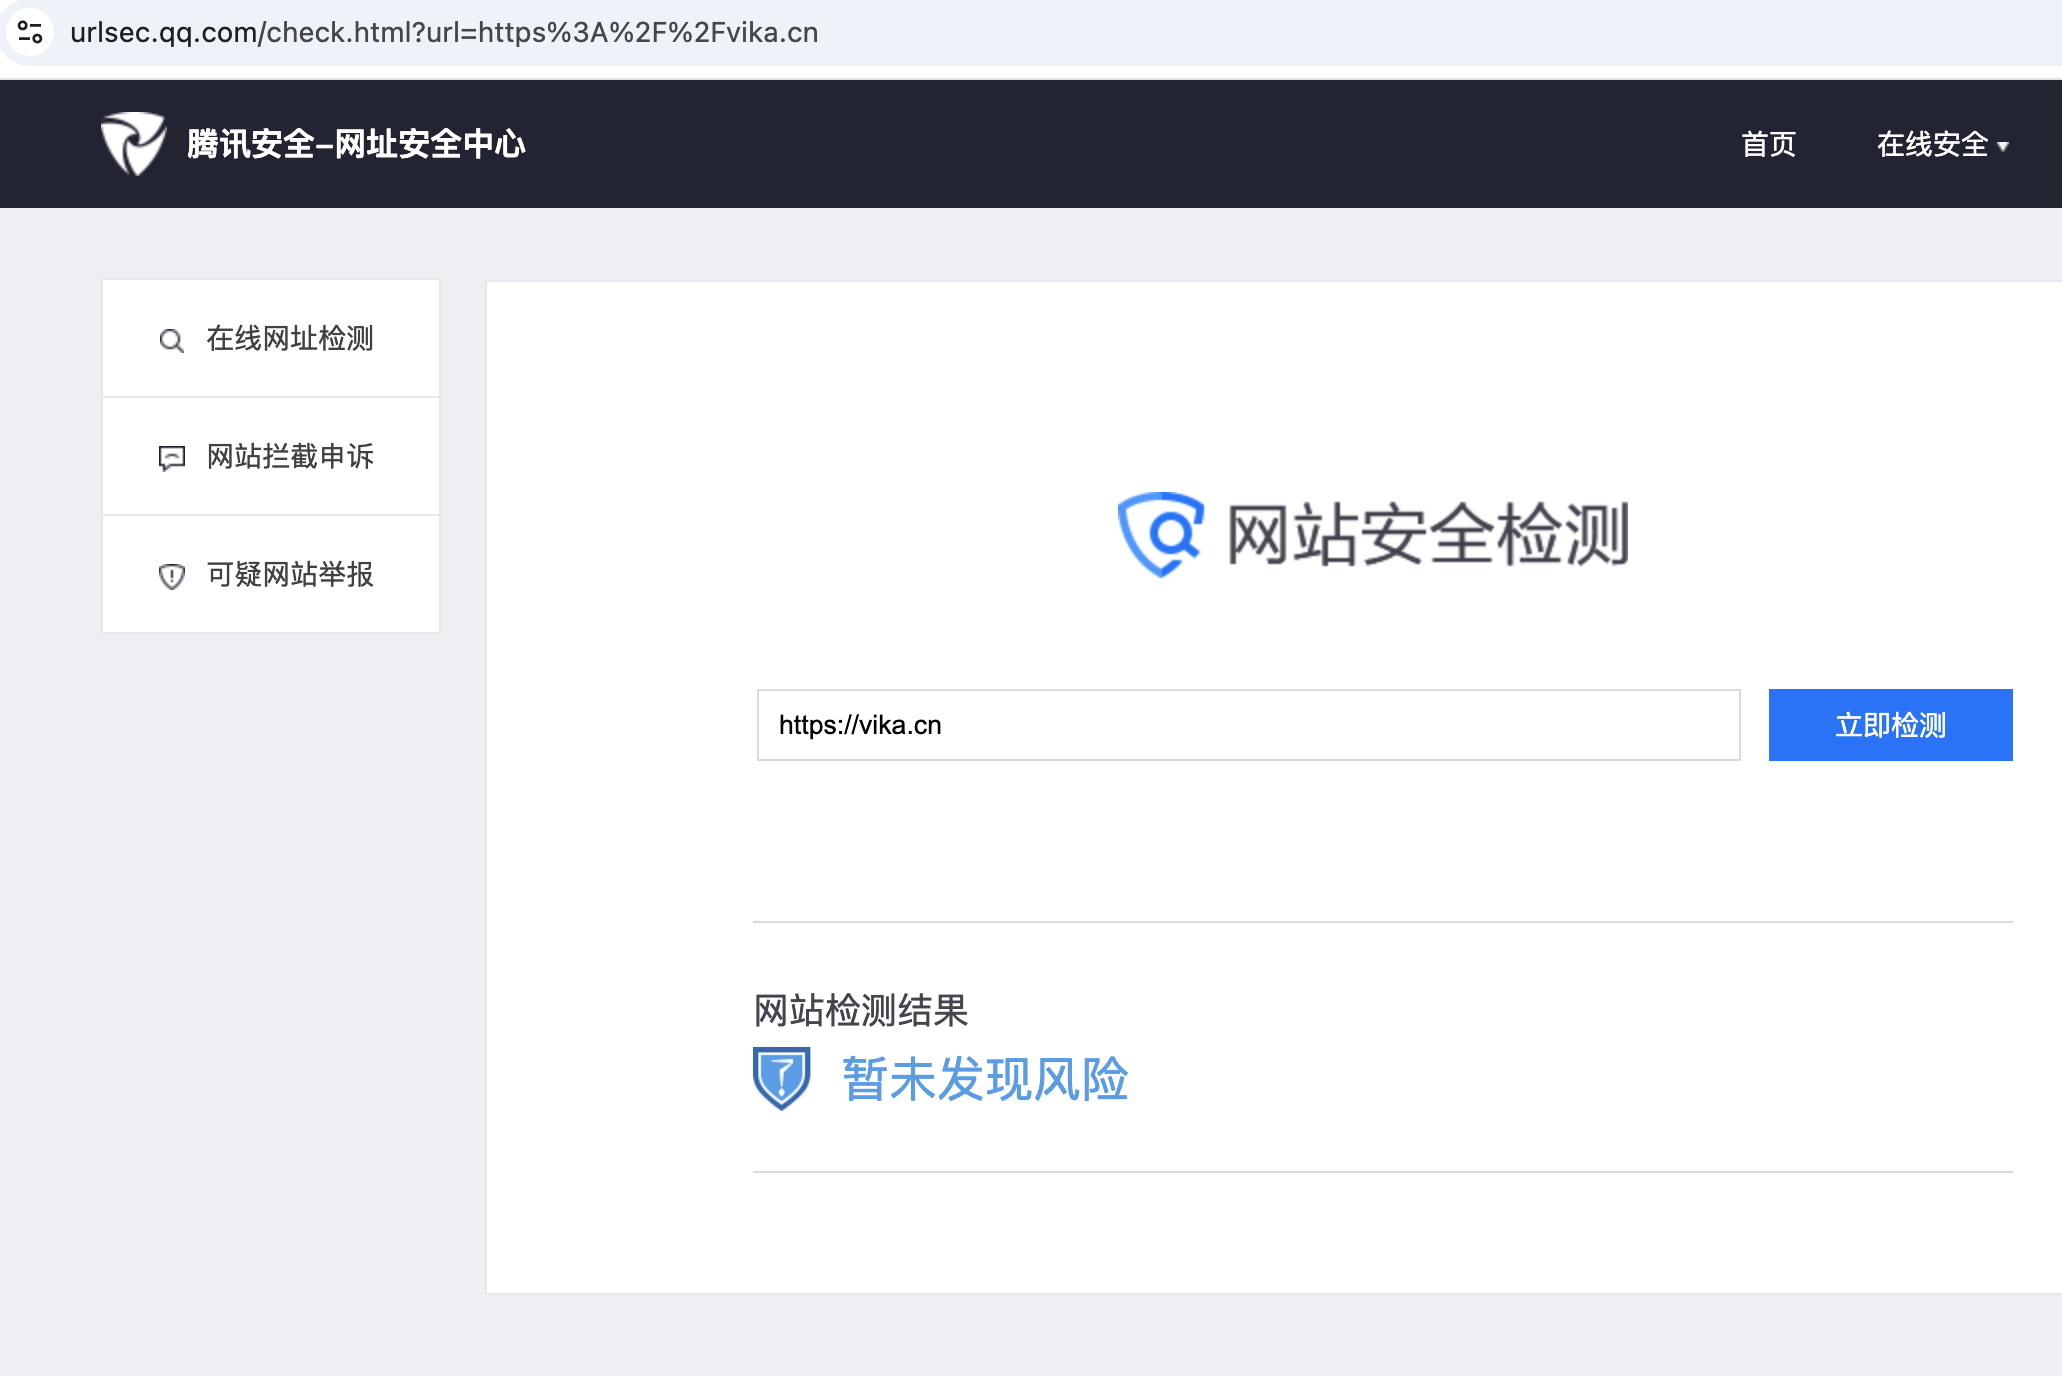Click the chat bubble icon beside 网站拦截申诉
The height and width of the screenshot is (1376, 2062).
[x=171, y=458]
